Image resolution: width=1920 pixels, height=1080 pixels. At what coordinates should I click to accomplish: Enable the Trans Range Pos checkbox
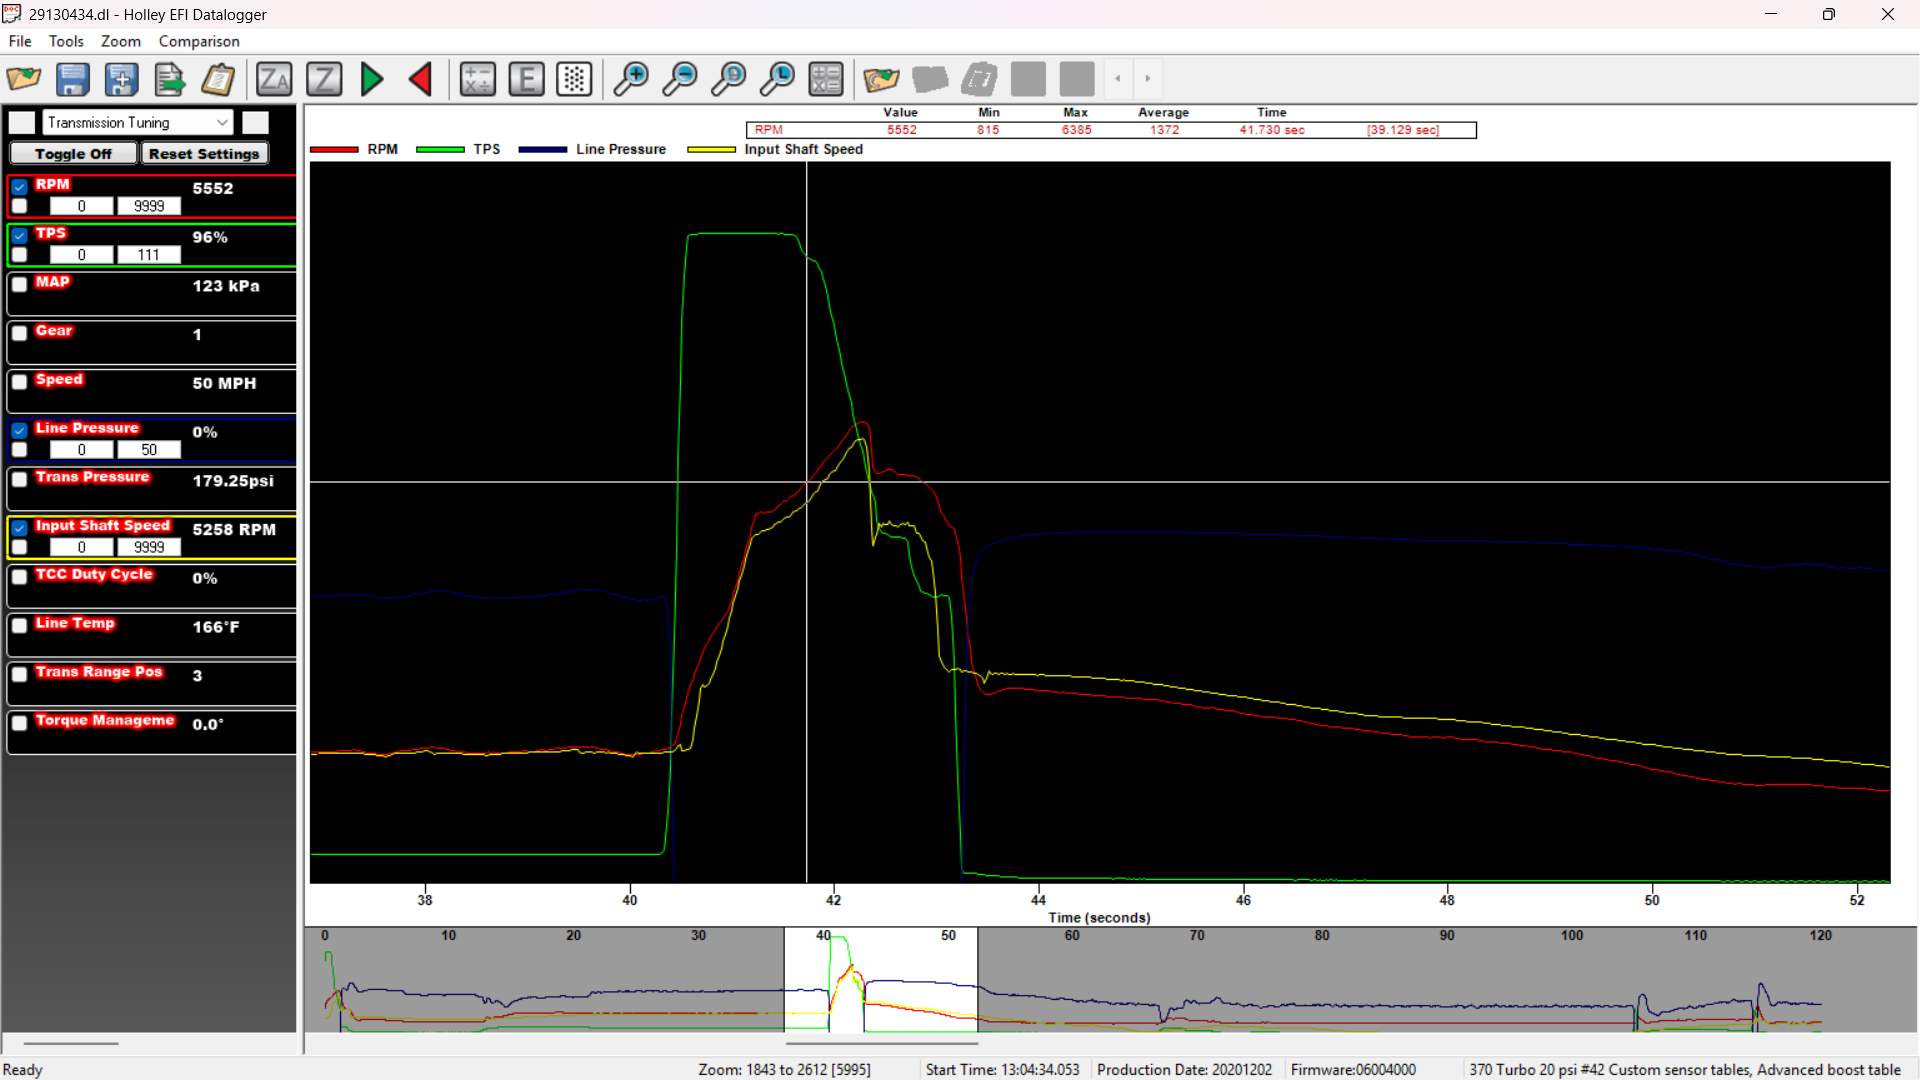point(19,674)
